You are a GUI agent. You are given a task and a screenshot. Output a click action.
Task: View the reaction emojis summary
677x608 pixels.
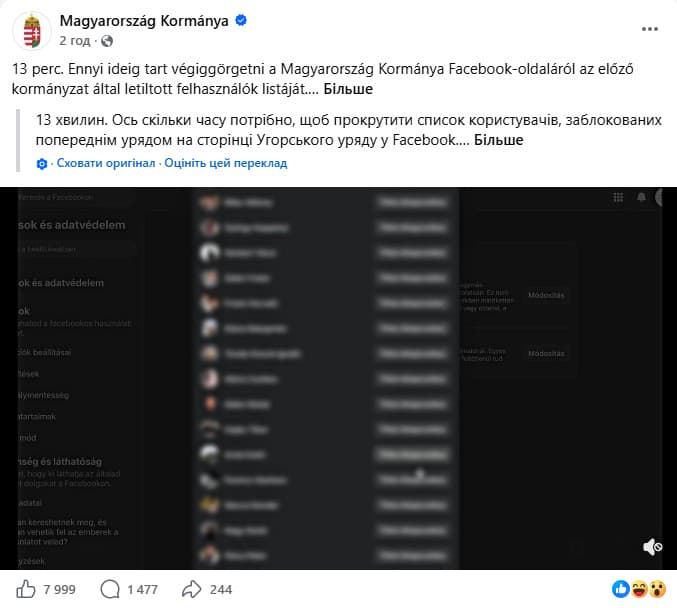coord(639,589)
